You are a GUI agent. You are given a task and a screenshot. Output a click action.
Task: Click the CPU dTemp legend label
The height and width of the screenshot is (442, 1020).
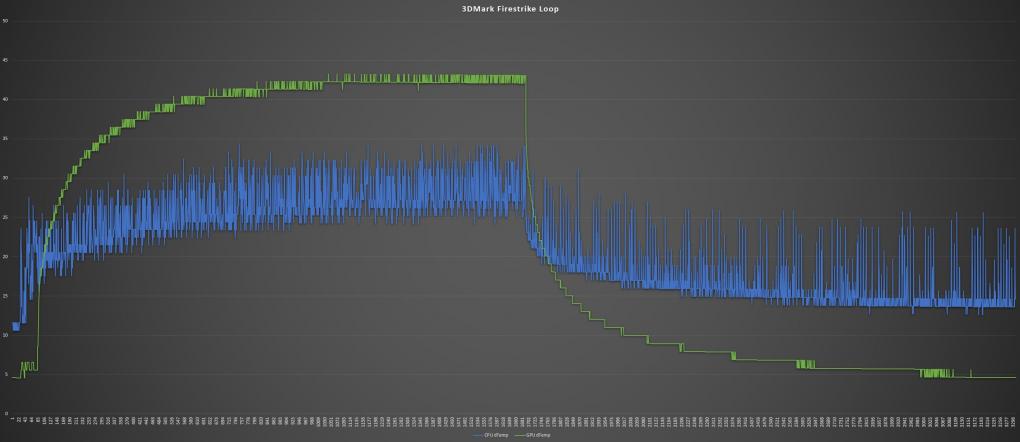point(496,435)
